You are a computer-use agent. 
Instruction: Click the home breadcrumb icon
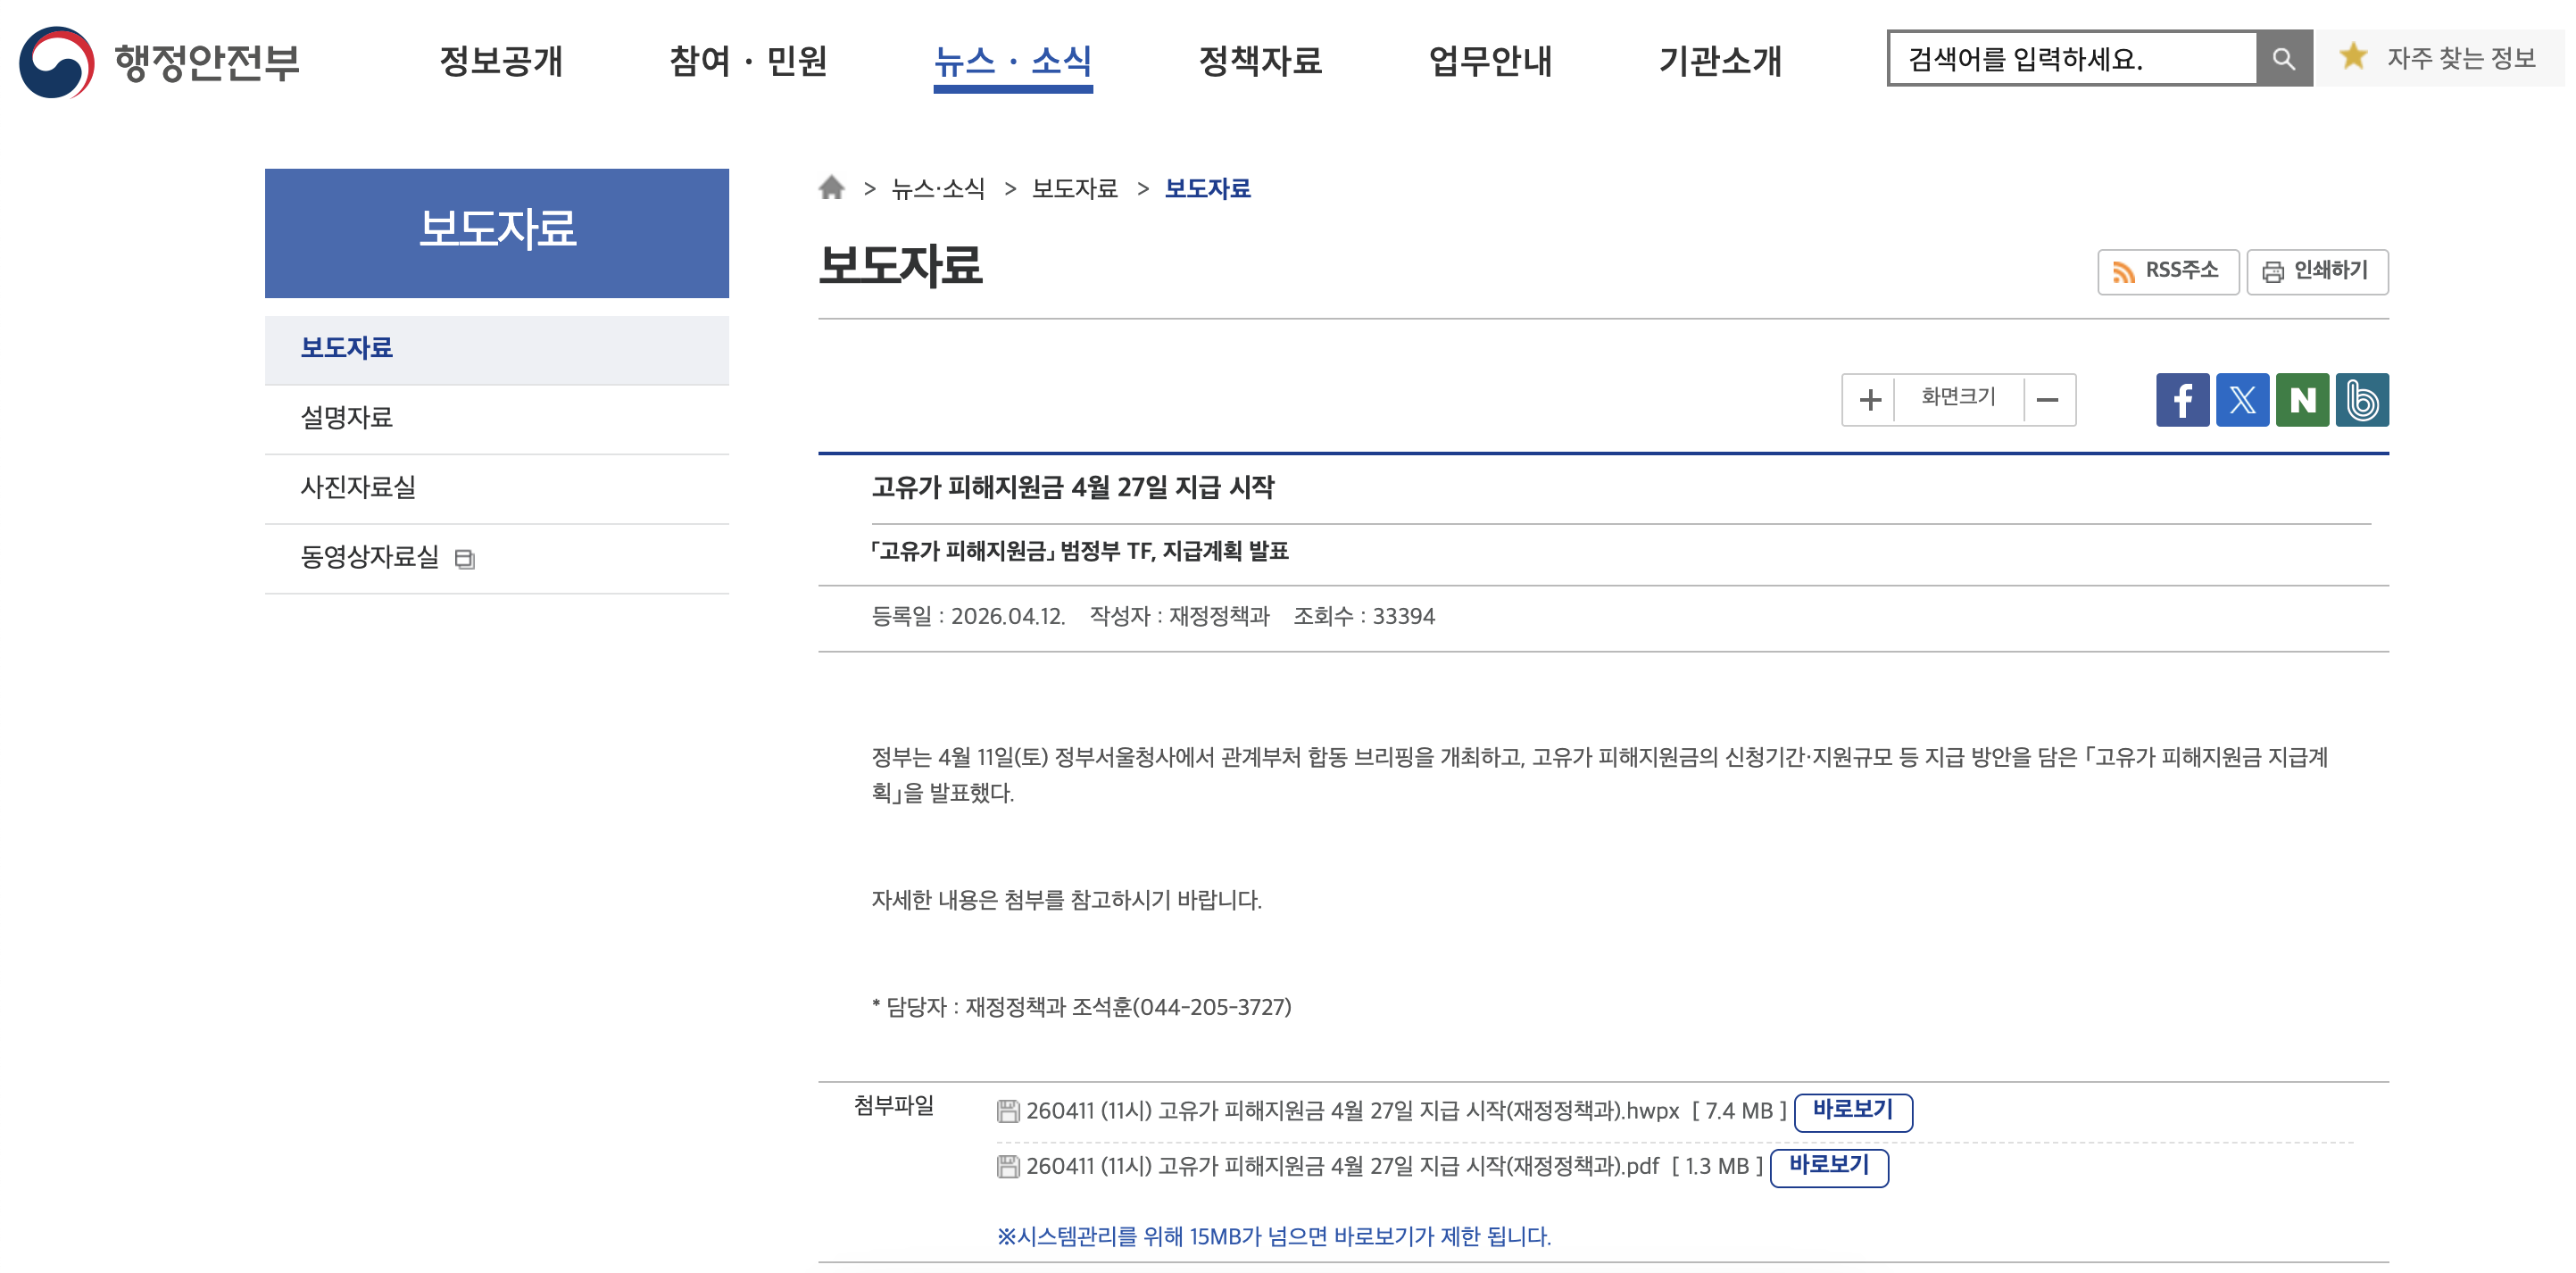pos(831,188)
